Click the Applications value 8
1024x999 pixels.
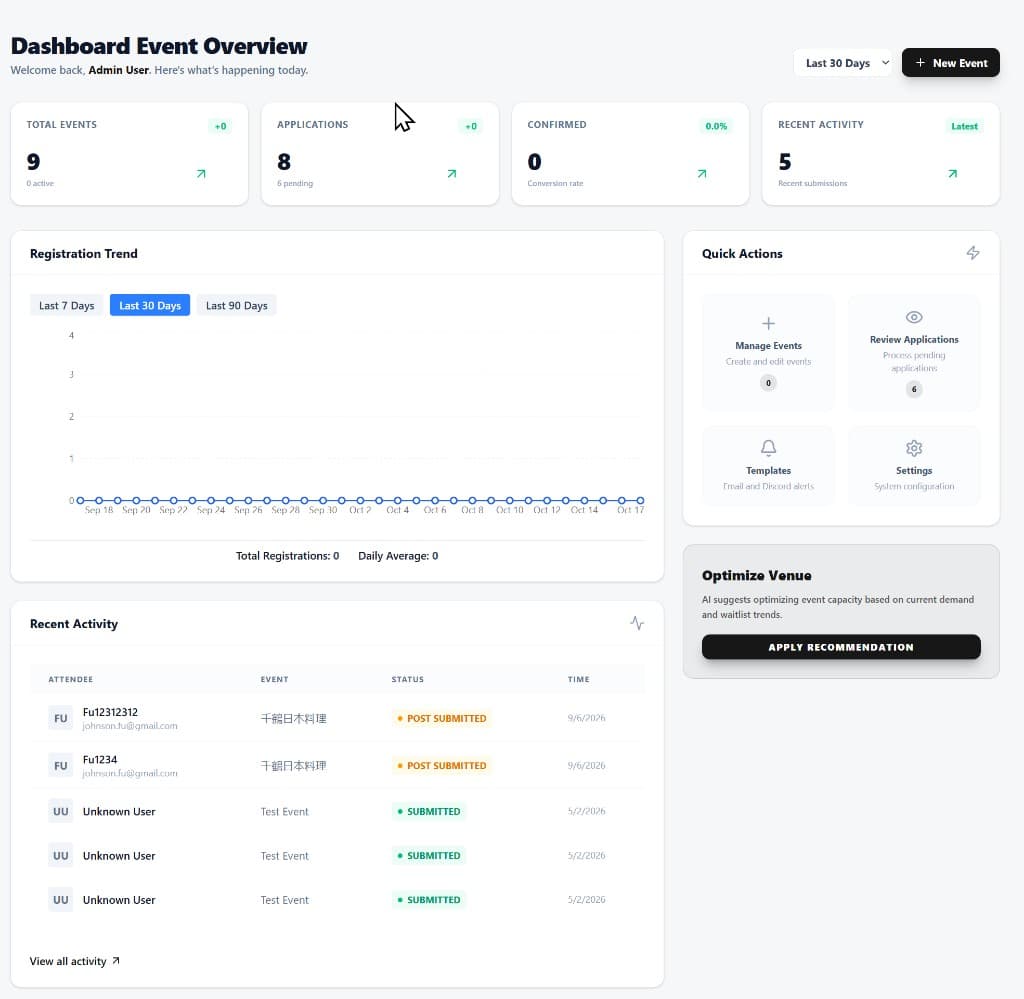click(x=284, y=161)
